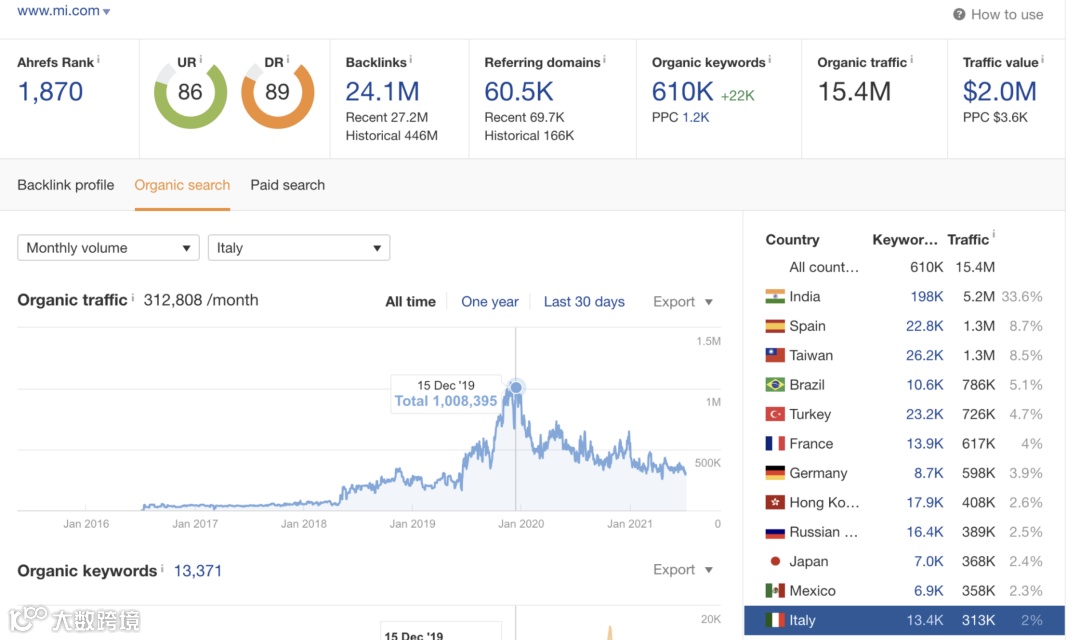
Task: Open the Monthly volume dropdown
Action: 108,248
